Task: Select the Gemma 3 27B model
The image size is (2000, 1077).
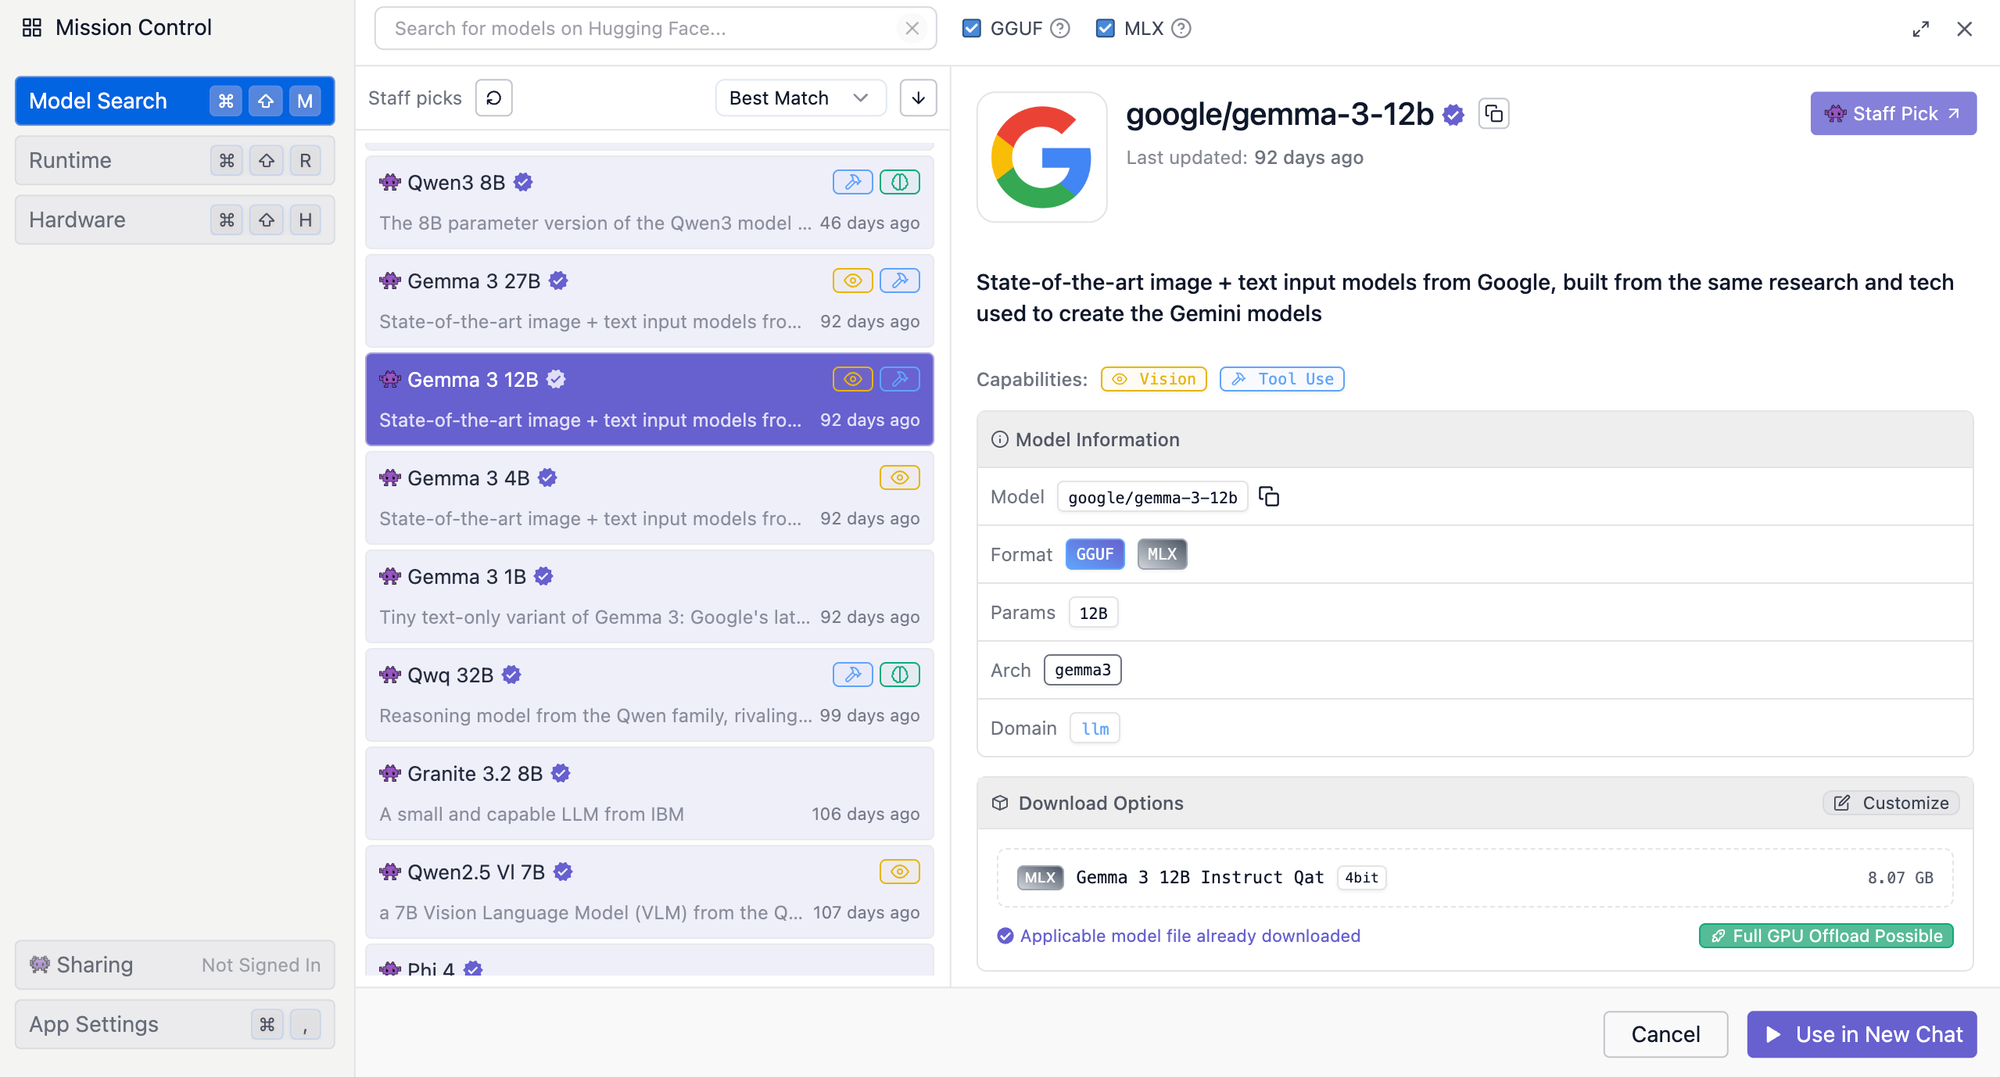Action: (x=649, y=301)
